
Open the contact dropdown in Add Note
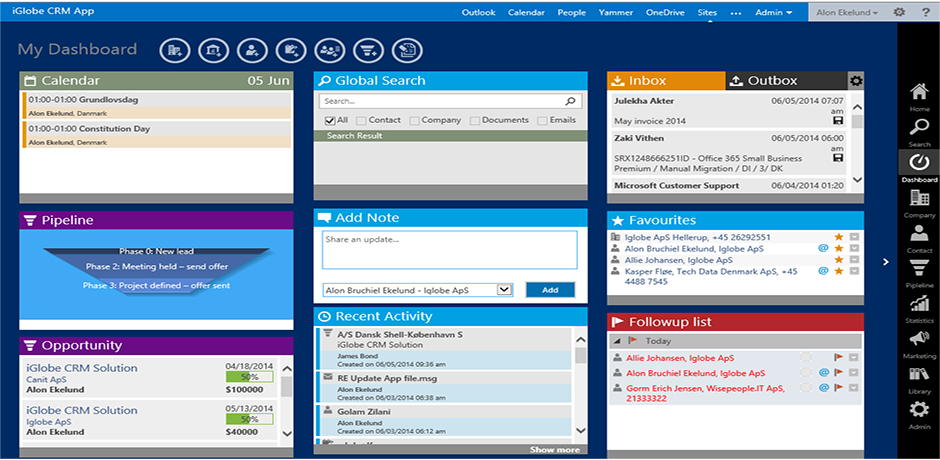point(505,290)
